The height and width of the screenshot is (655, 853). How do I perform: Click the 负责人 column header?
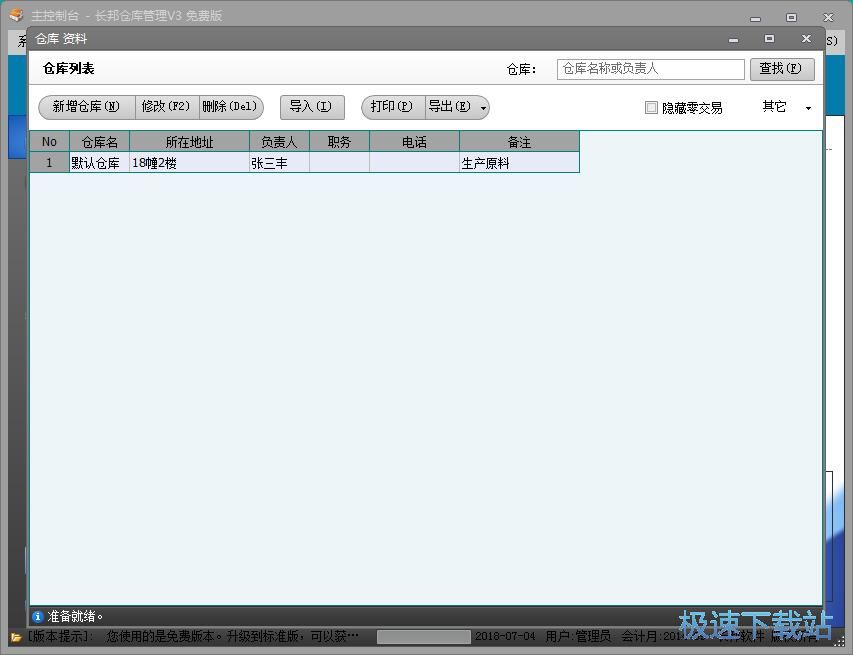point(278,141)
